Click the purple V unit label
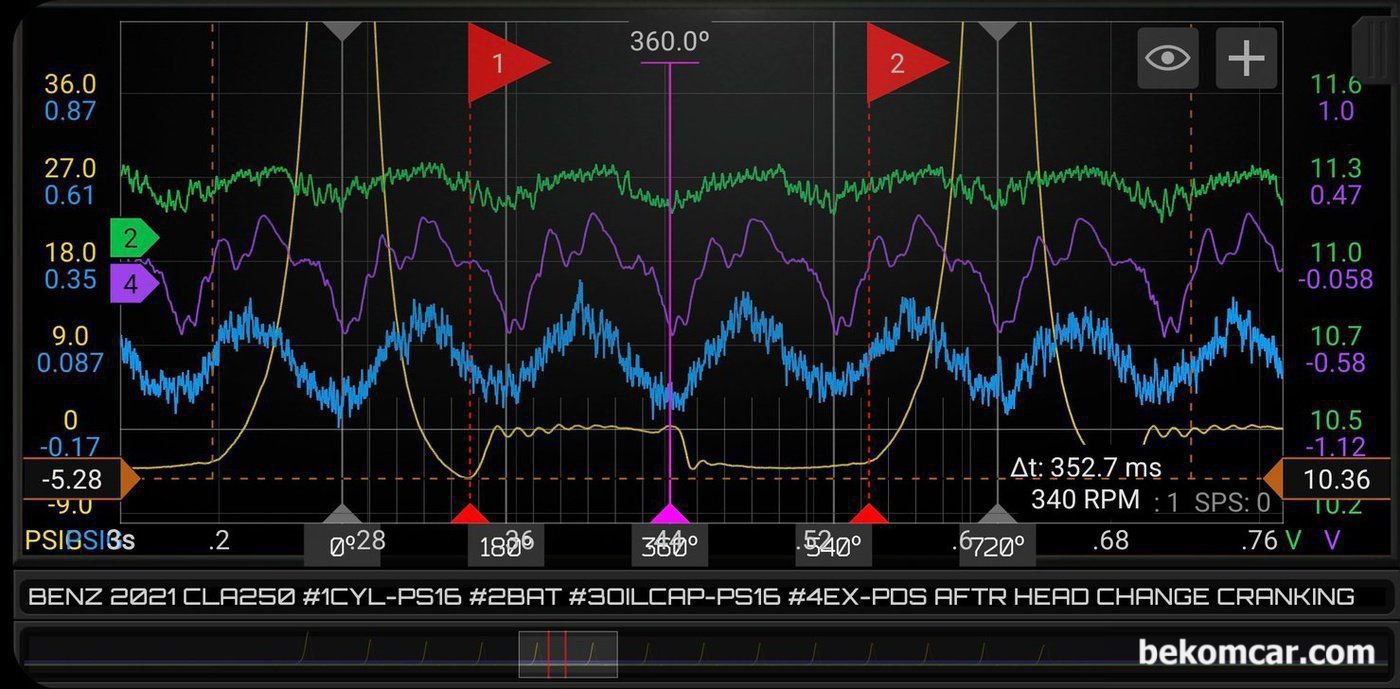This screenshot has width=1400, height=689. (x=1331, y=541)
